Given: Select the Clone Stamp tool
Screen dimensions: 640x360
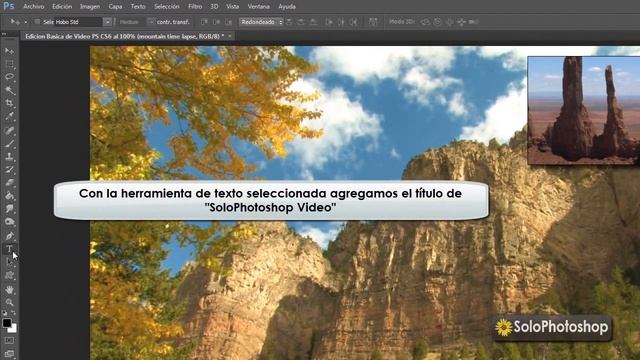Looking at the screenshot, I should [x=9, y=156].
